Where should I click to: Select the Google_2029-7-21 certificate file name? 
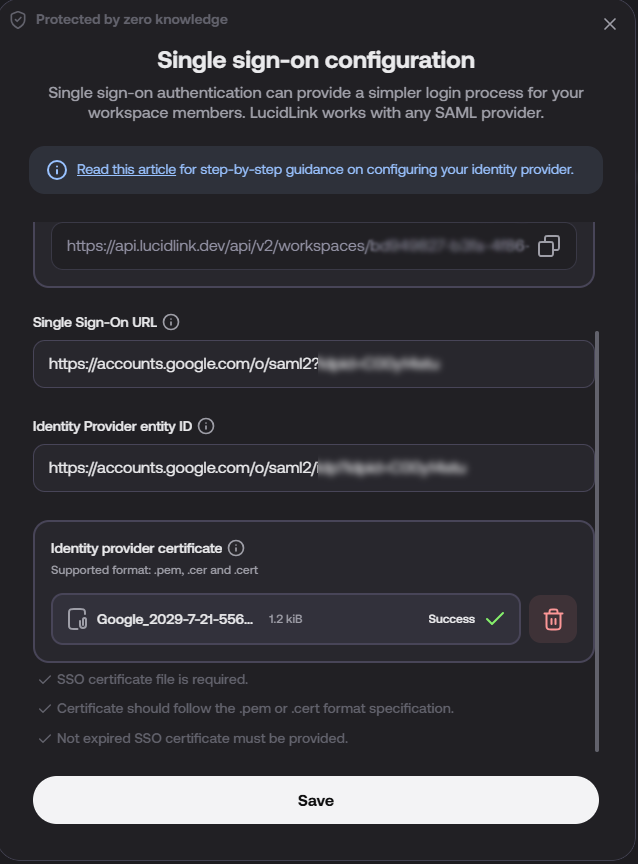[x=175, y=619]
